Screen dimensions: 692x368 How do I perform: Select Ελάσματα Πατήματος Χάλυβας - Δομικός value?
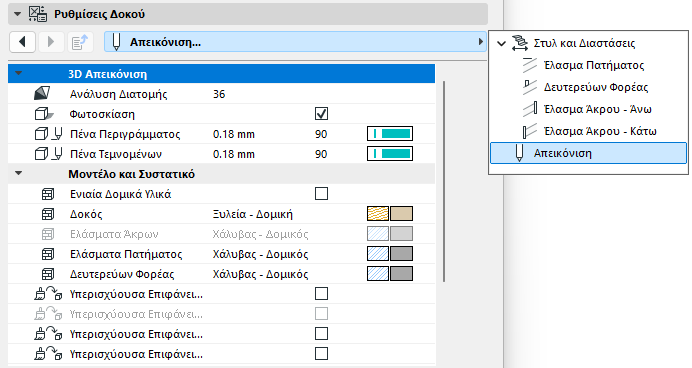coord(260,254)
